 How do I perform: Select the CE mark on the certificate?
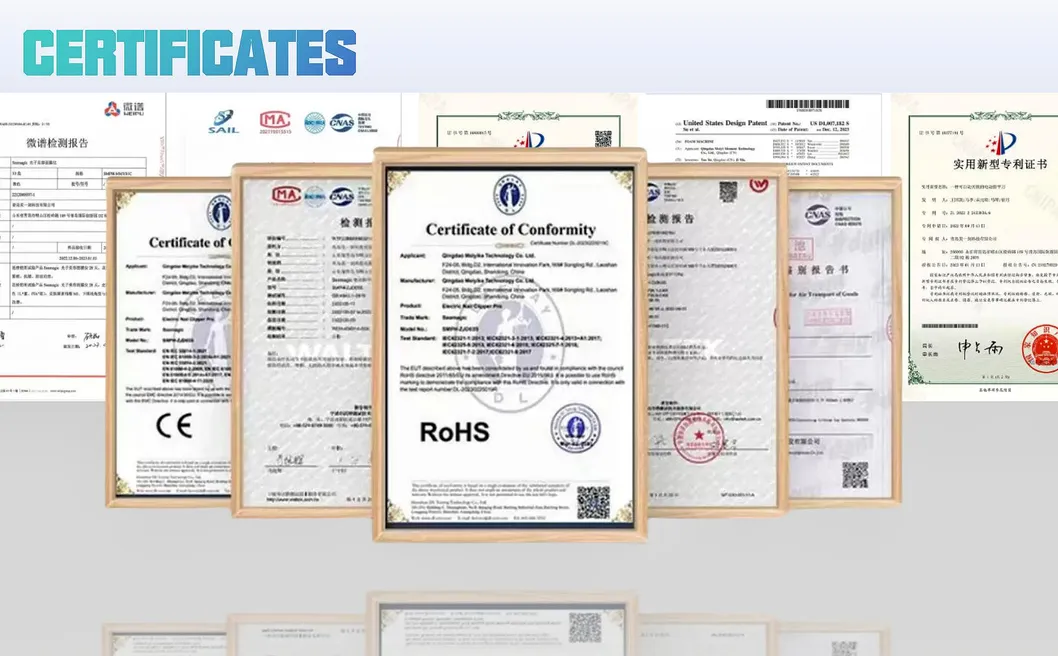tap(174, 425)
